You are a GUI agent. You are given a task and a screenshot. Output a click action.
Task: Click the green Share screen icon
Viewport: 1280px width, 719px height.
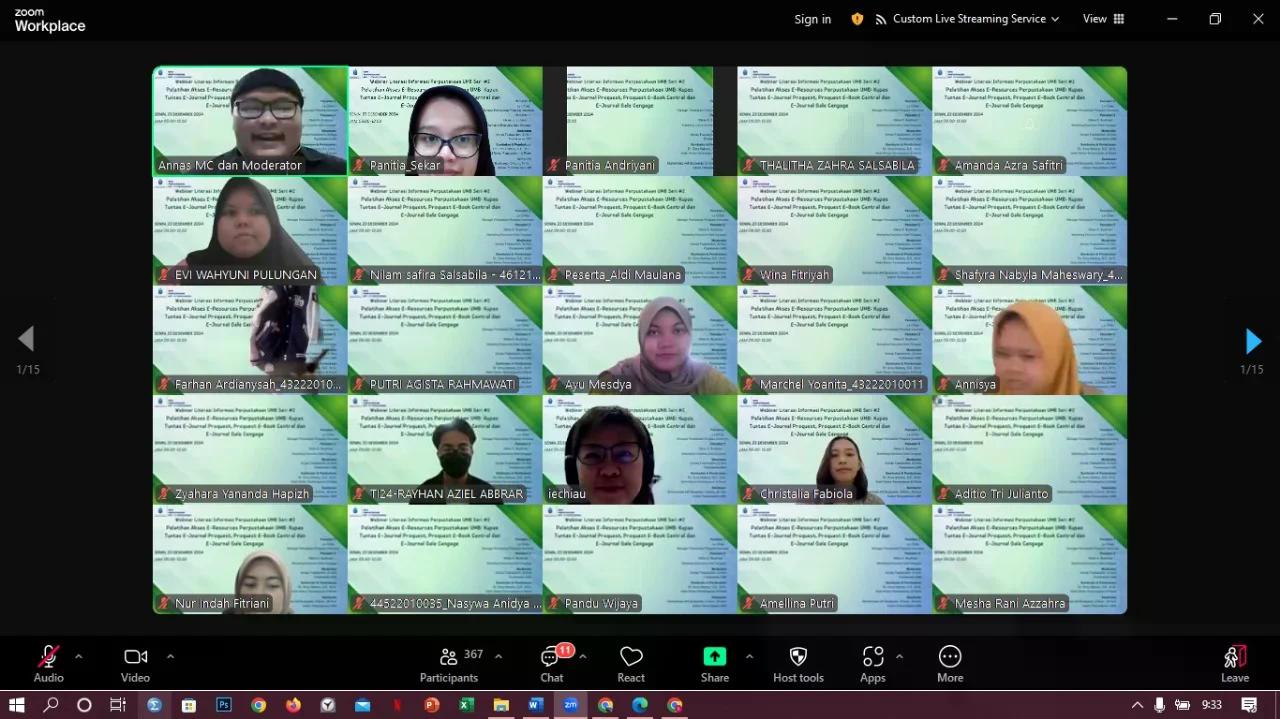[714, 657]
